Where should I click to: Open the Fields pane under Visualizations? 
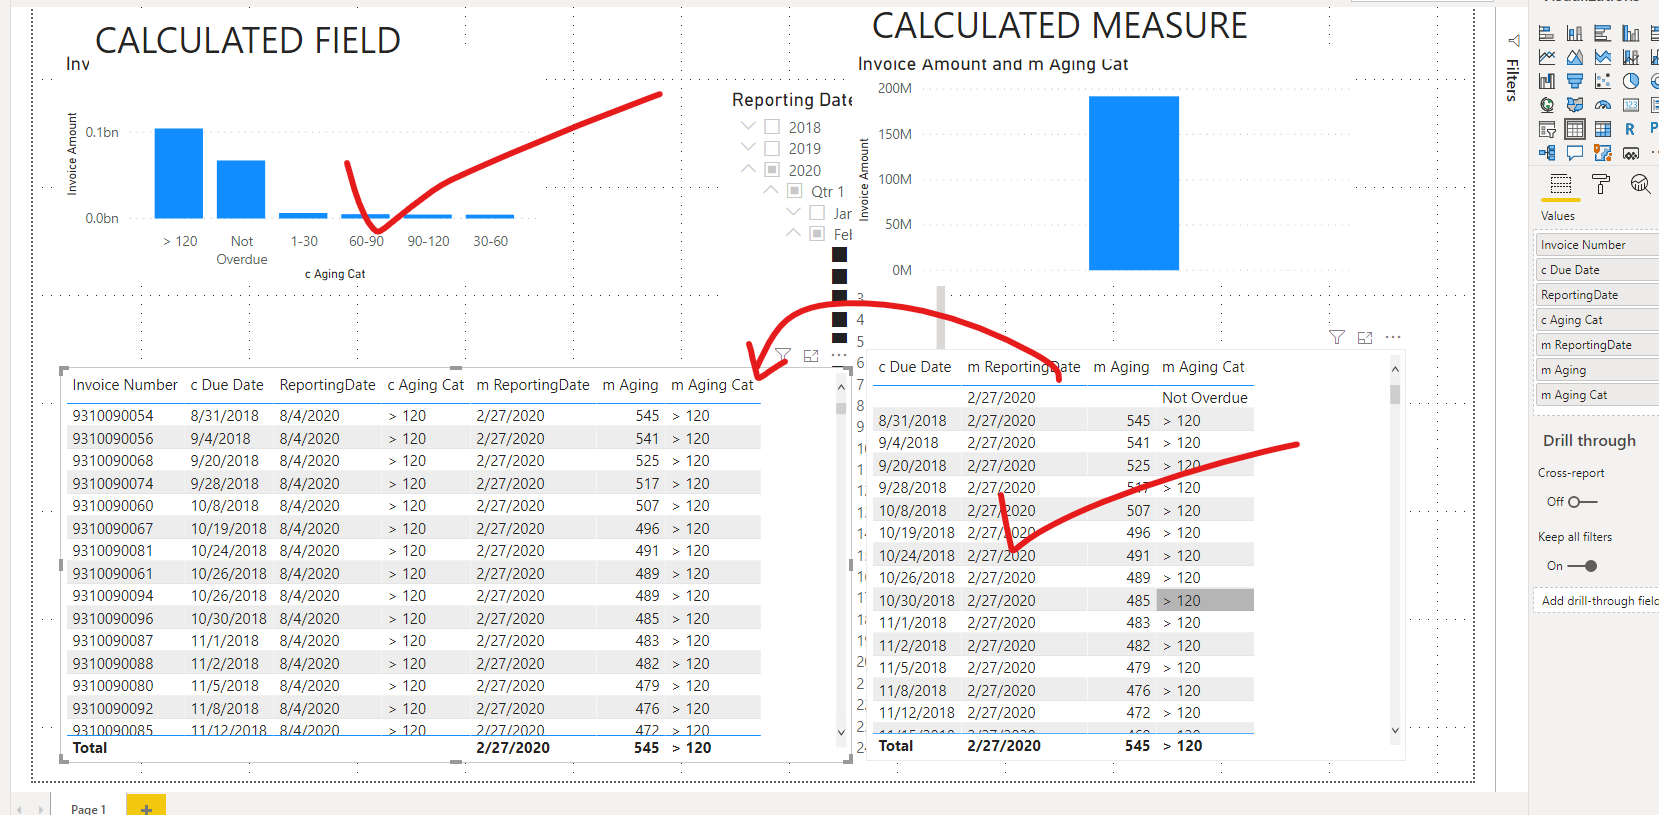point(1561,184)
